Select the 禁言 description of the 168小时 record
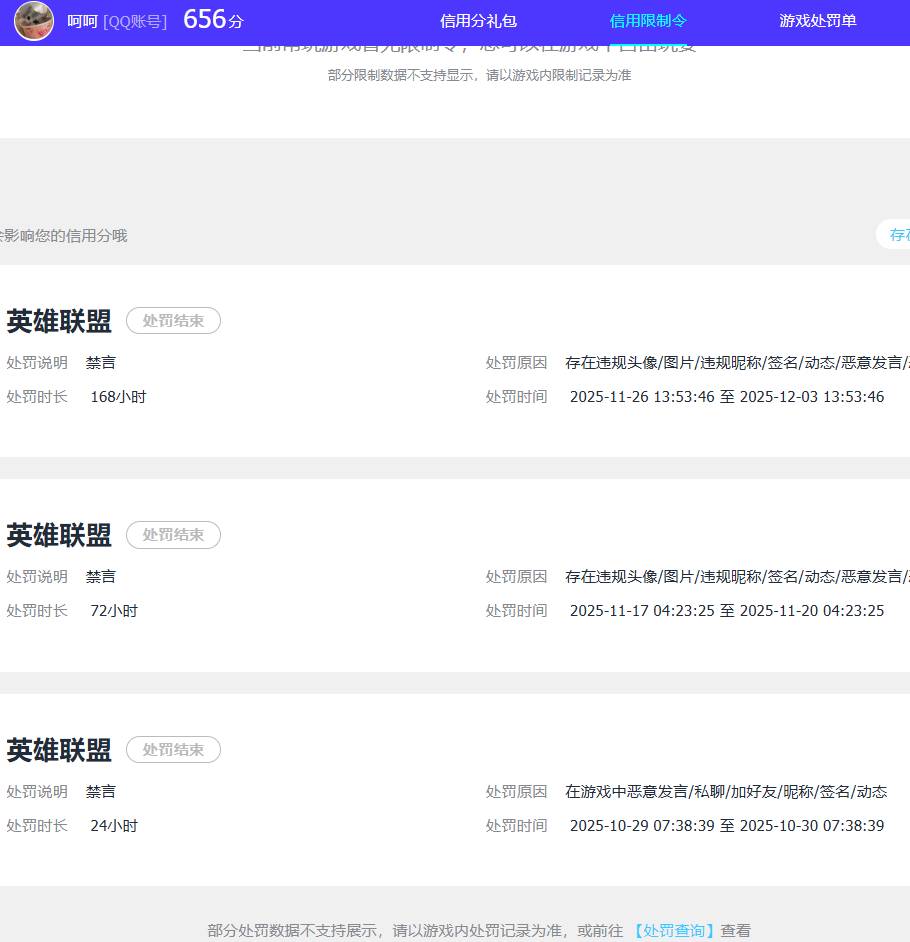Screen dimensions: 910x942 100,363
